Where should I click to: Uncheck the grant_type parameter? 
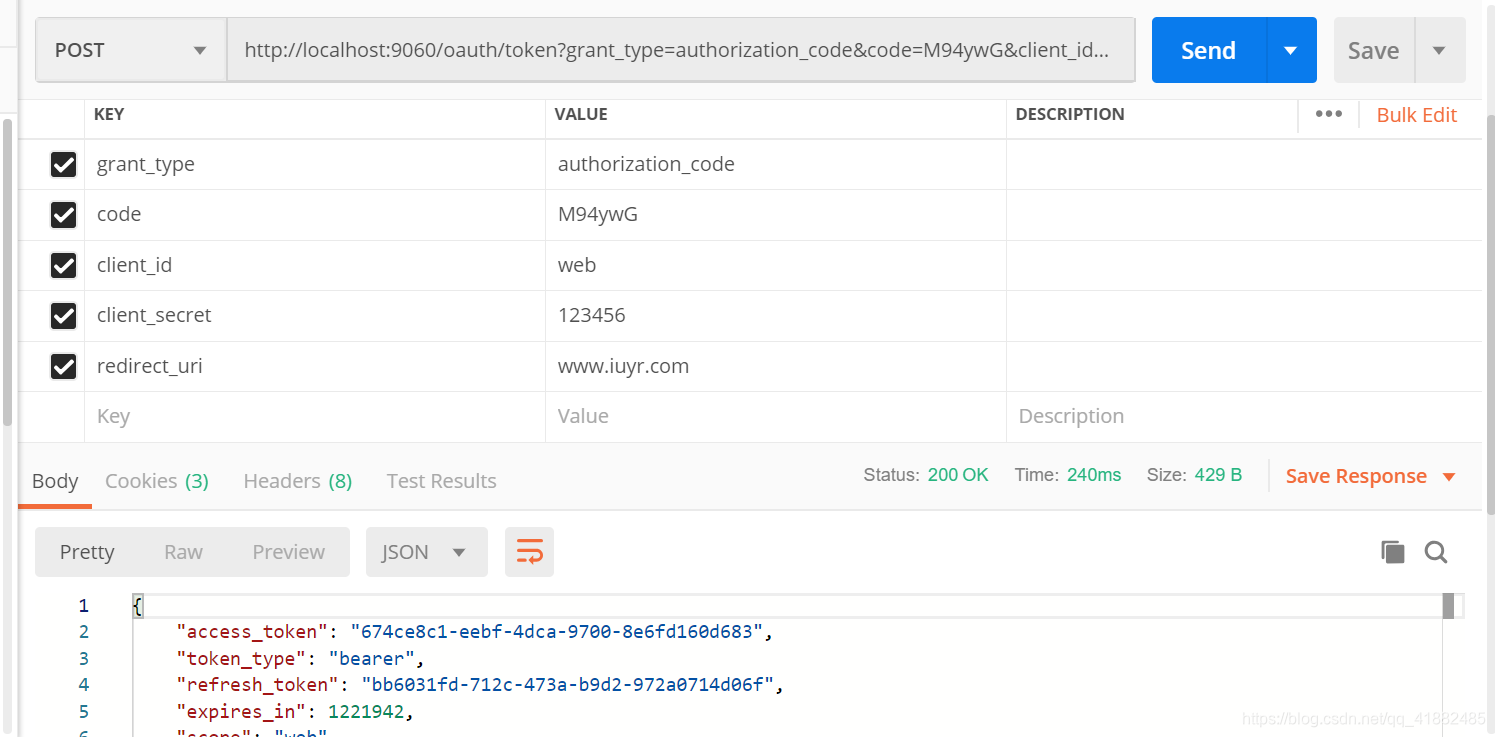point(63,164)
